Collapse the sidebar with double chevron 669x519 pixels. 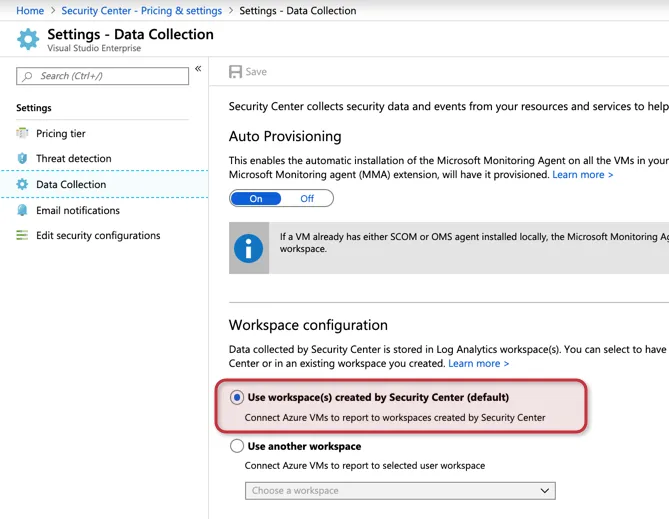point(198,68)
